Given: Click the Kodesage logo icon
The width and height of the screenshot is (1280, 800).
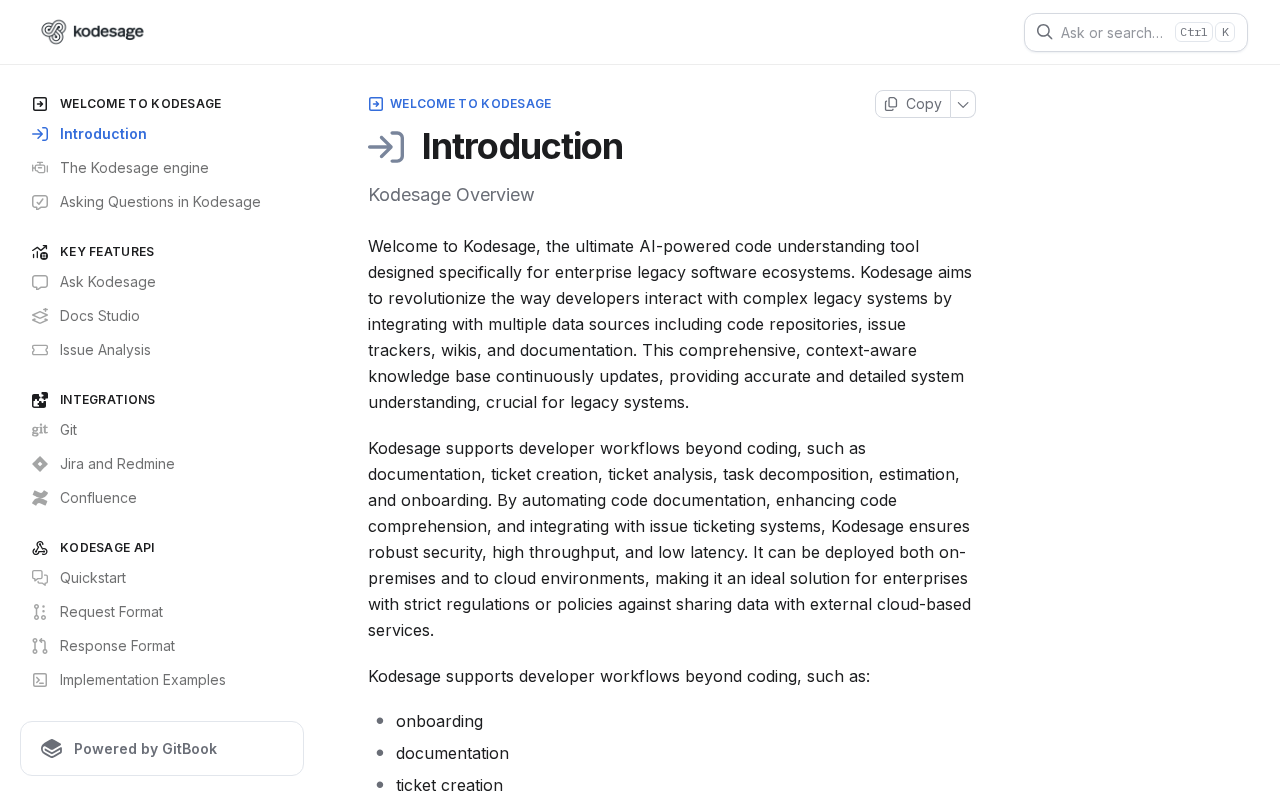Looking at the screenshot, I should (x=54, y=32).
